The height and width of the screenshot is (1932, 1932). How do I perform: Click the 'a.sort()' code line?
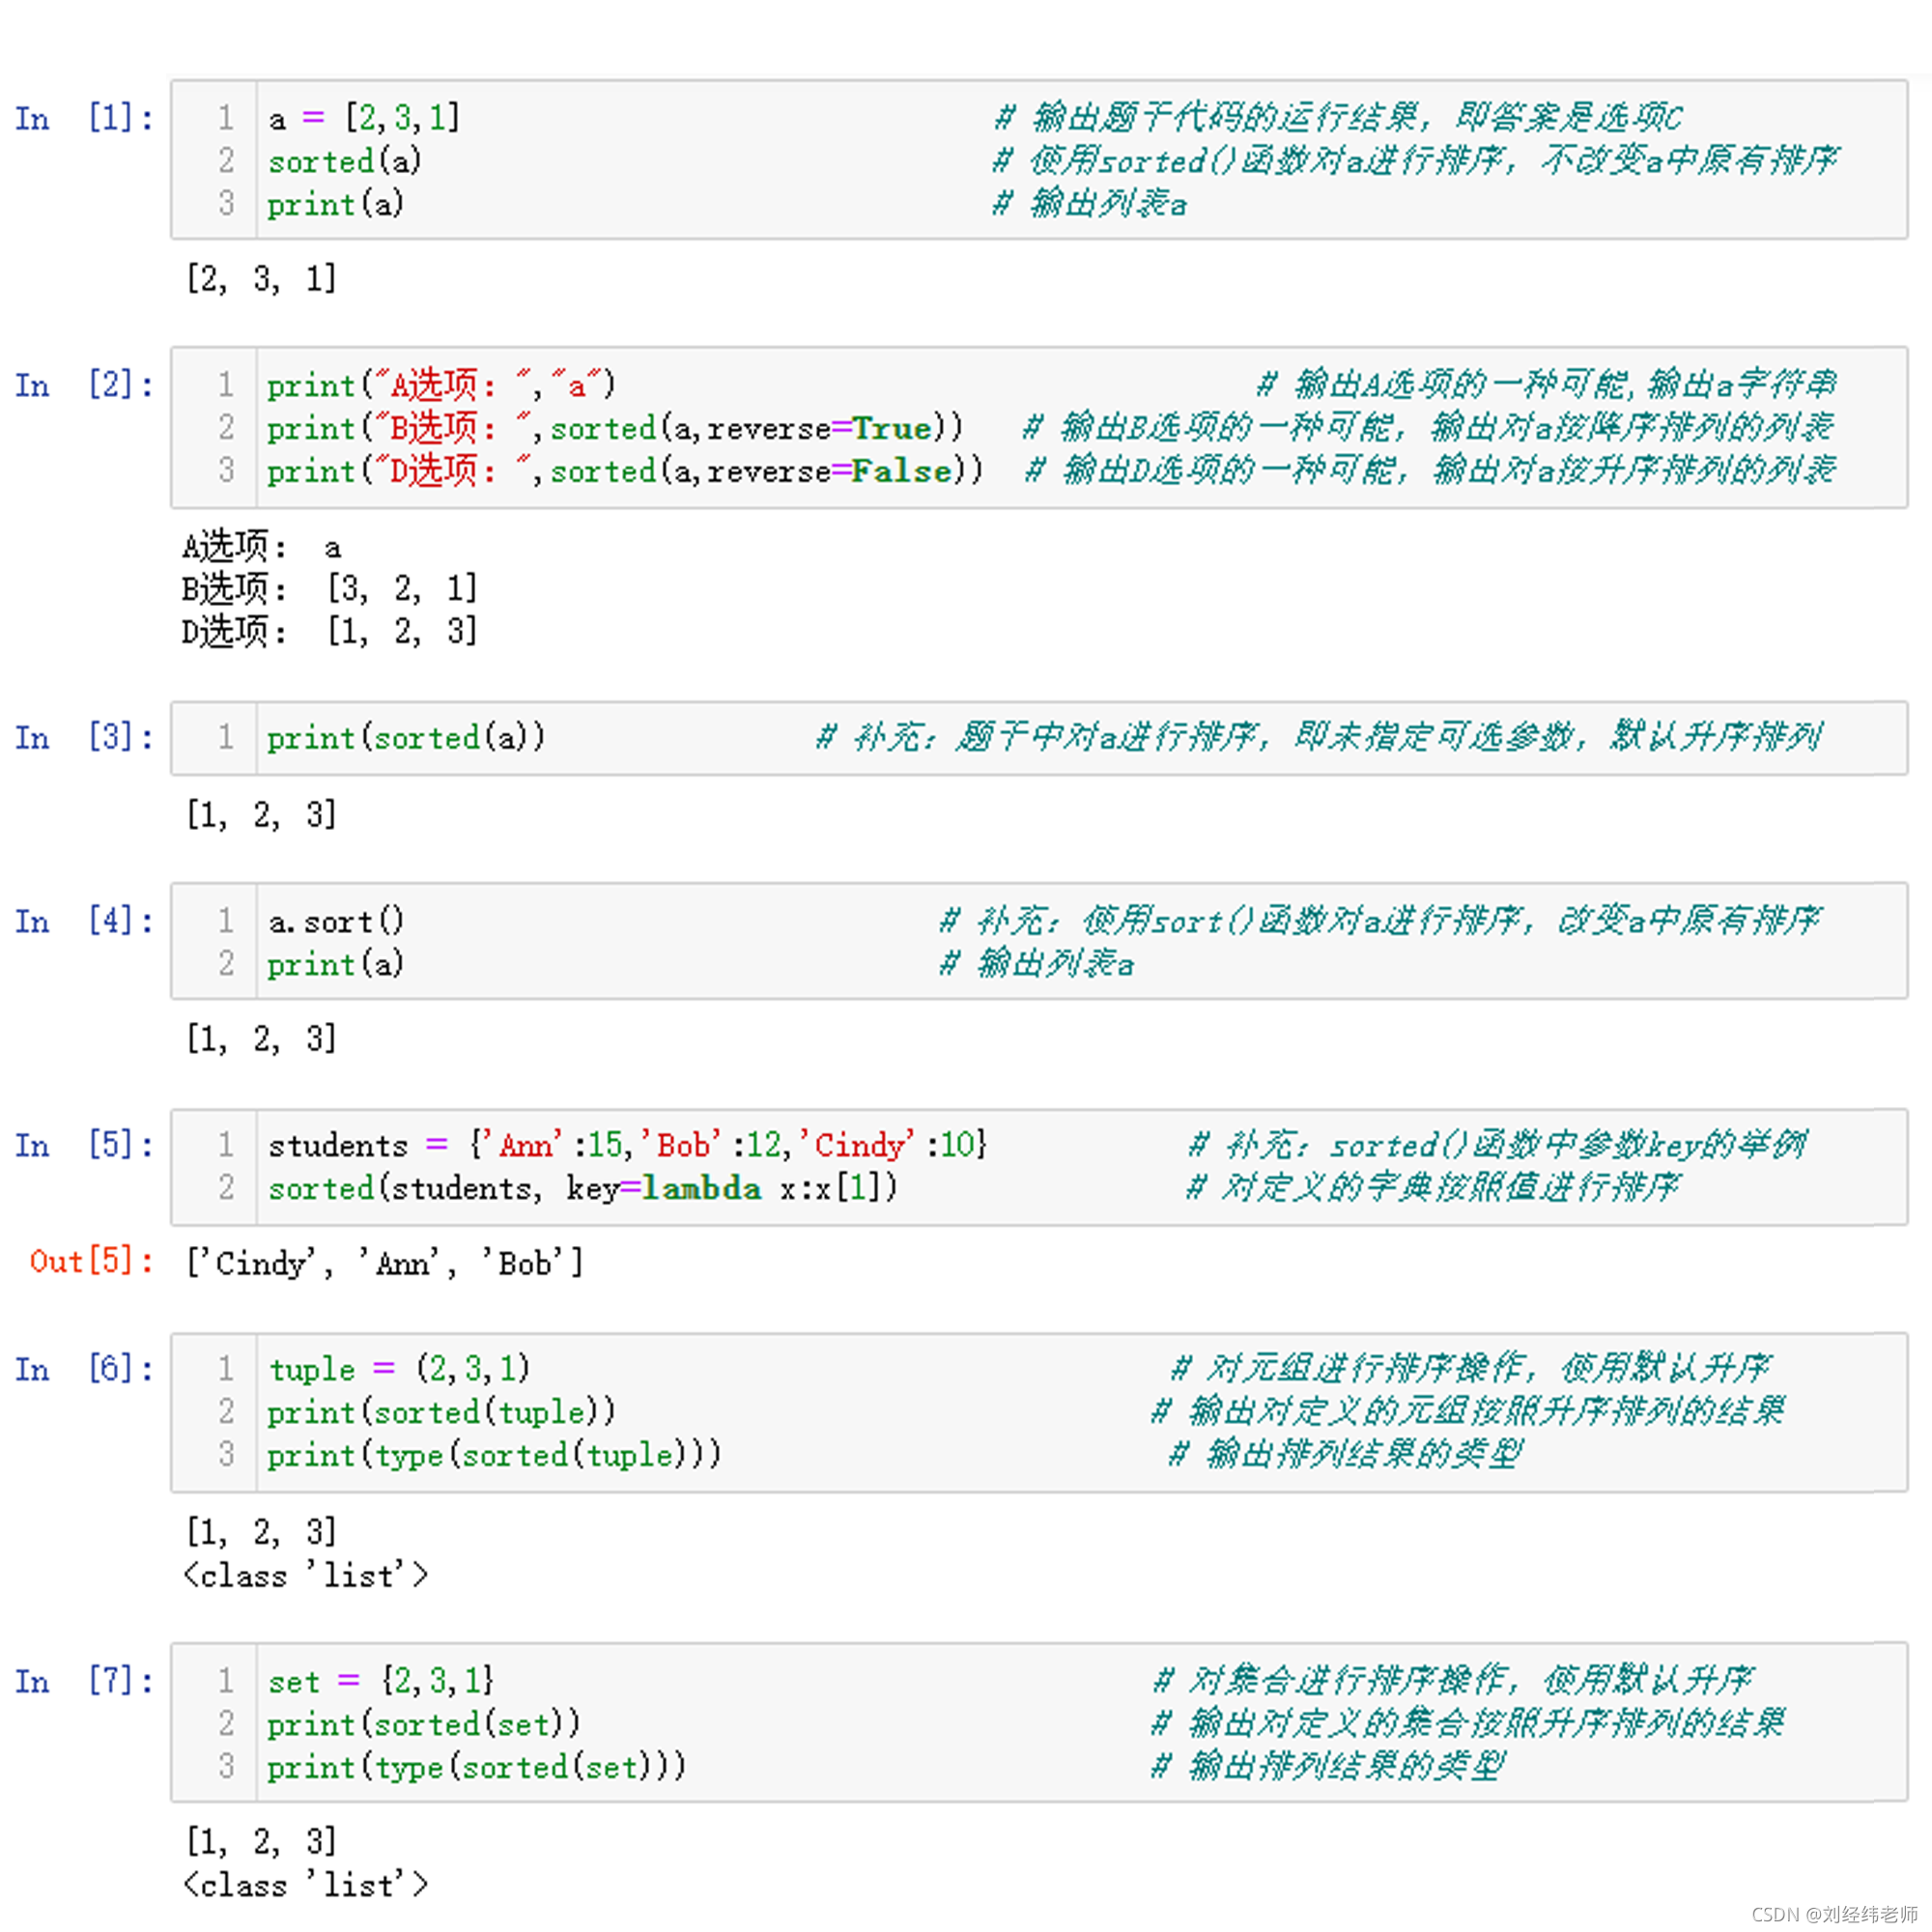(336, 921)
